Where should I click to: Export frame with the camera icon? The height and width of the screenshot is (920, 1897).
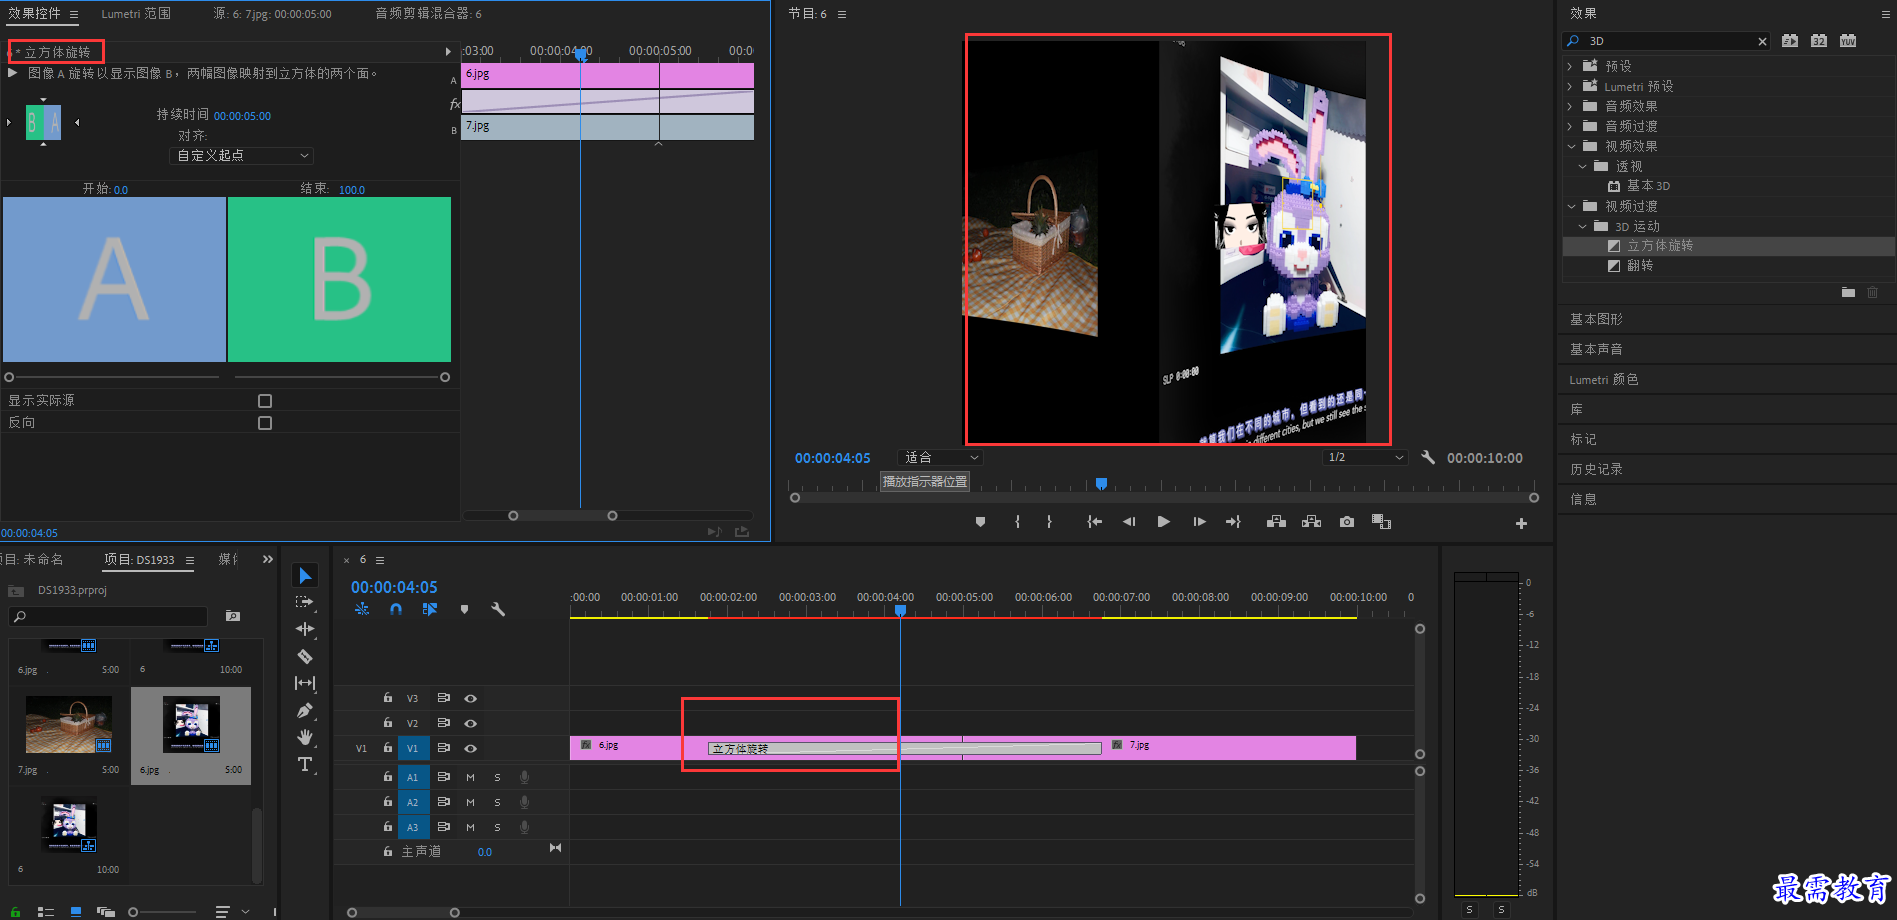coord(1347,522)
